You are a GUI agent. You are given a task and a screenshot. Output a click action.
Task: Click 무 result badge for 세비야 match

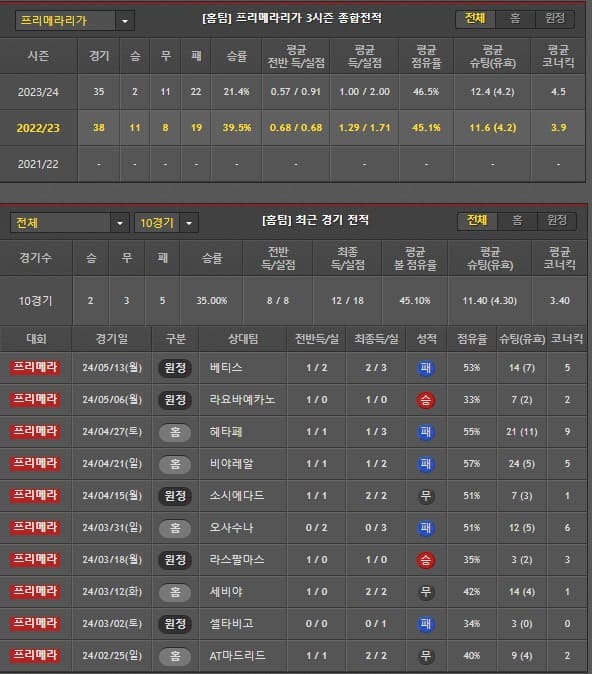pyautogui.click(x=426, y=592)
